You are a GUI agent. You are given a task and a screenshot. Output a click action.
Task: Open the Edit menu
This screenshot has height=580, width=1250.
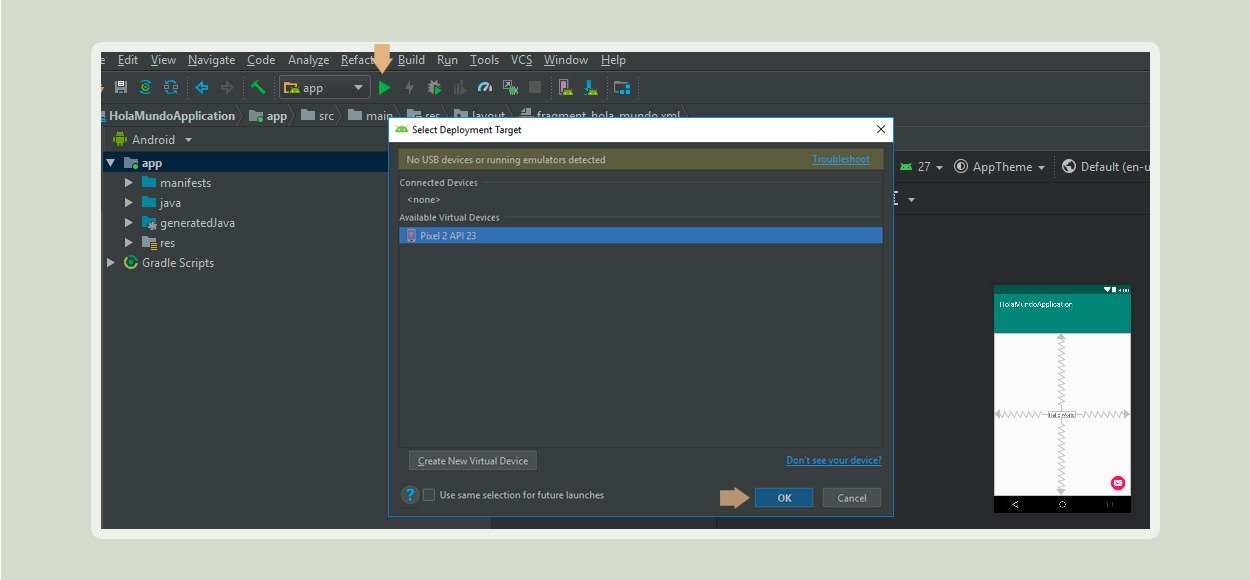click(x=128, y=60)
